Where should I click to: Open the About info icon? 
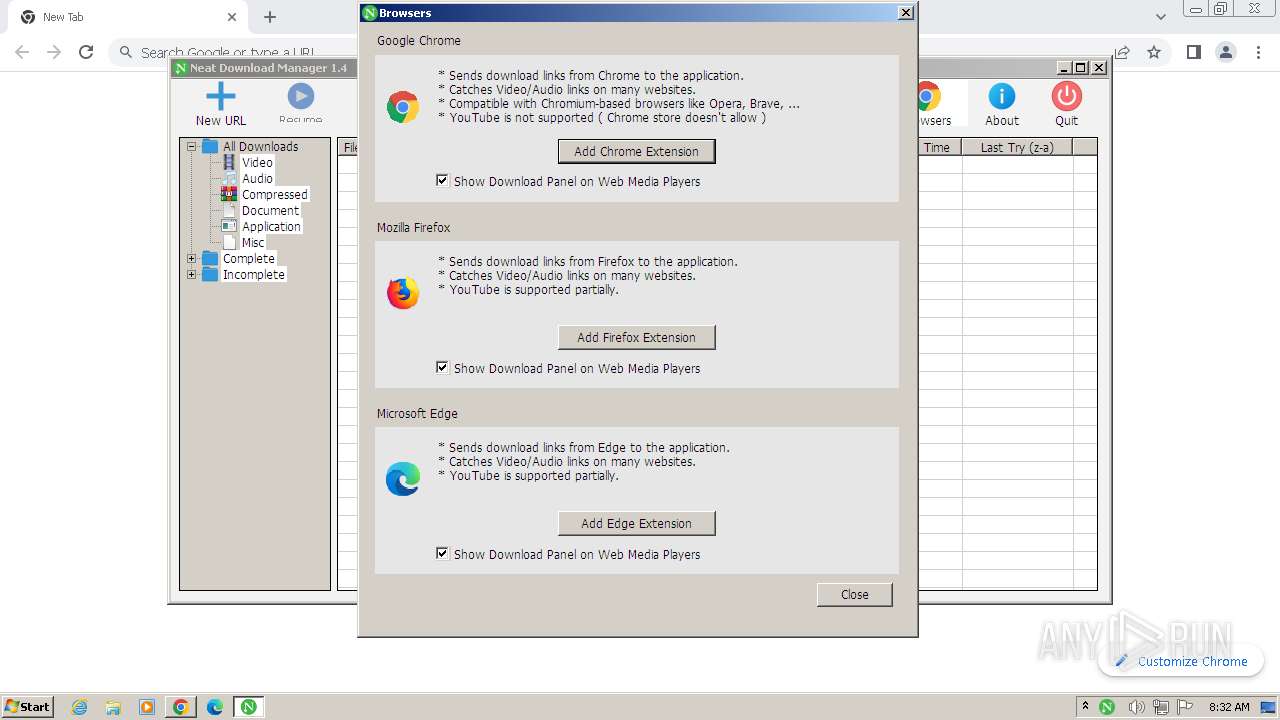[1001, 96]
